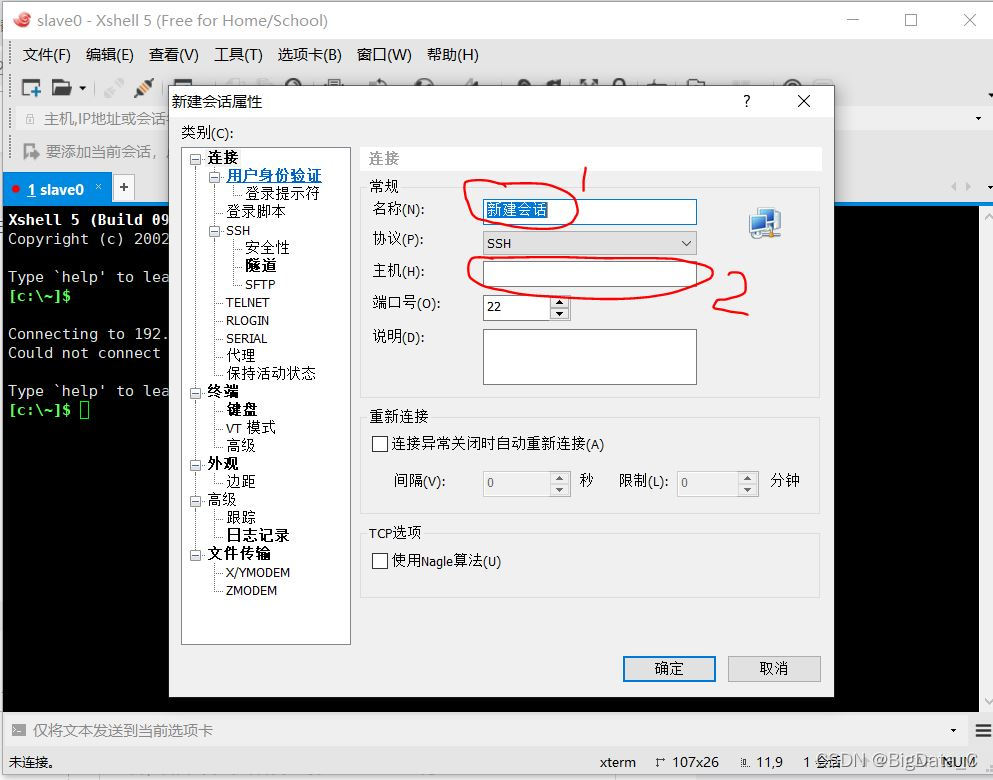Increase 端口号 with the up stepper arrow
Image resolution: width=993 pixels, height=780 pixels.
point(559,302)
